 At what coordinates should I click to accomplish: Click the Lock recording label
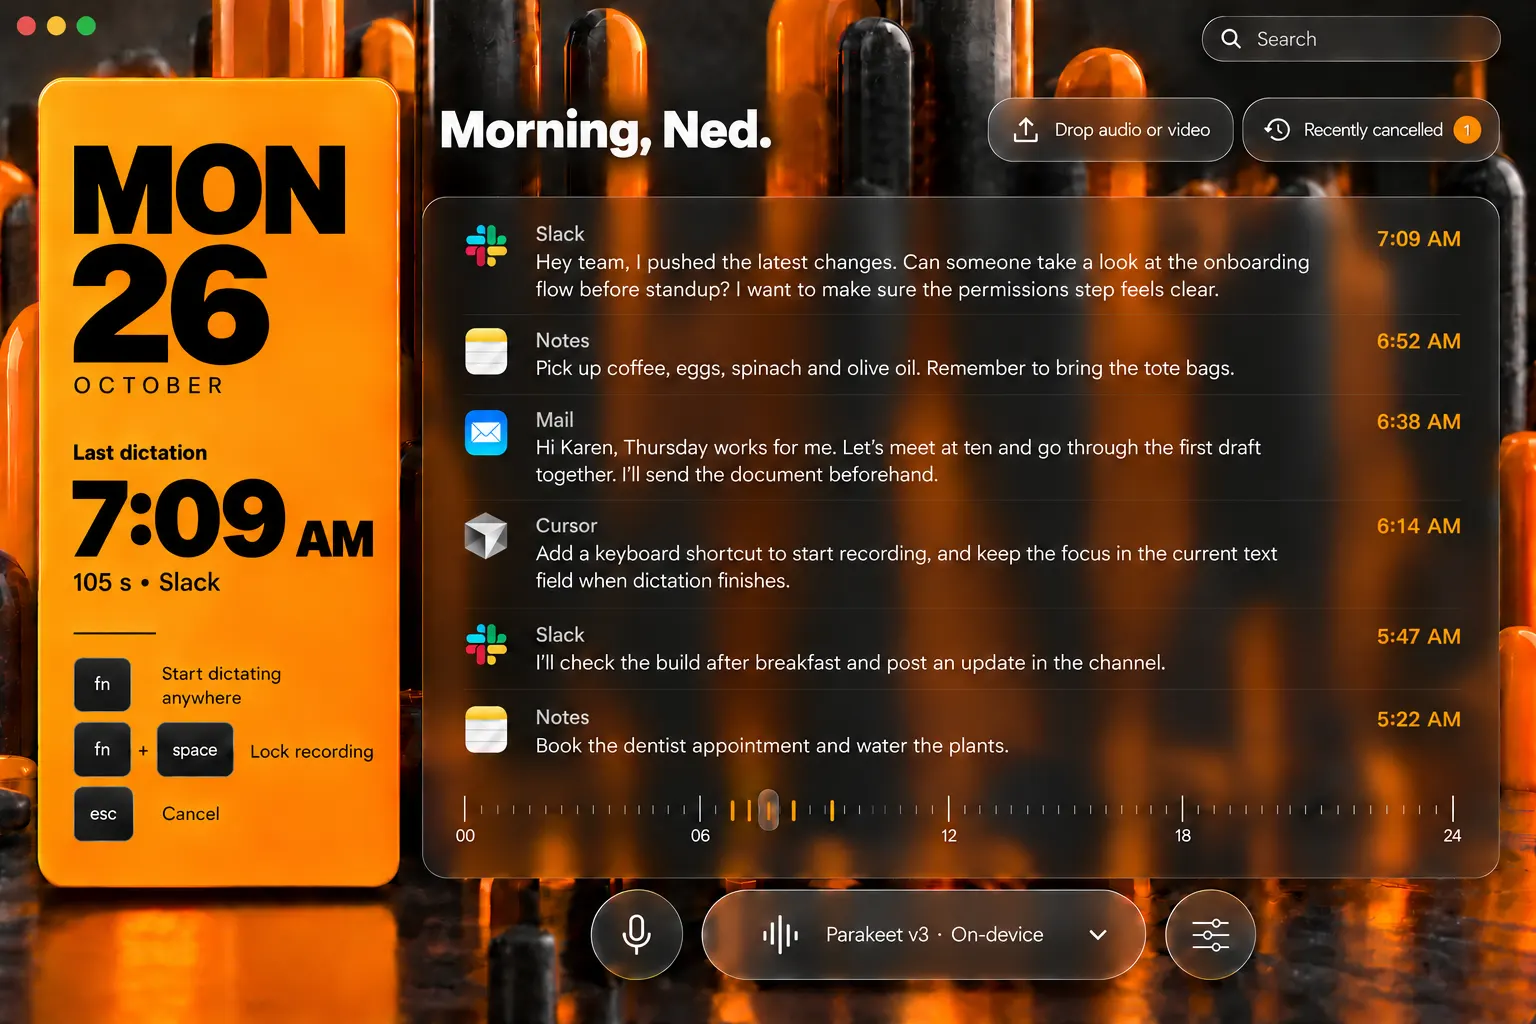(311, 751)
